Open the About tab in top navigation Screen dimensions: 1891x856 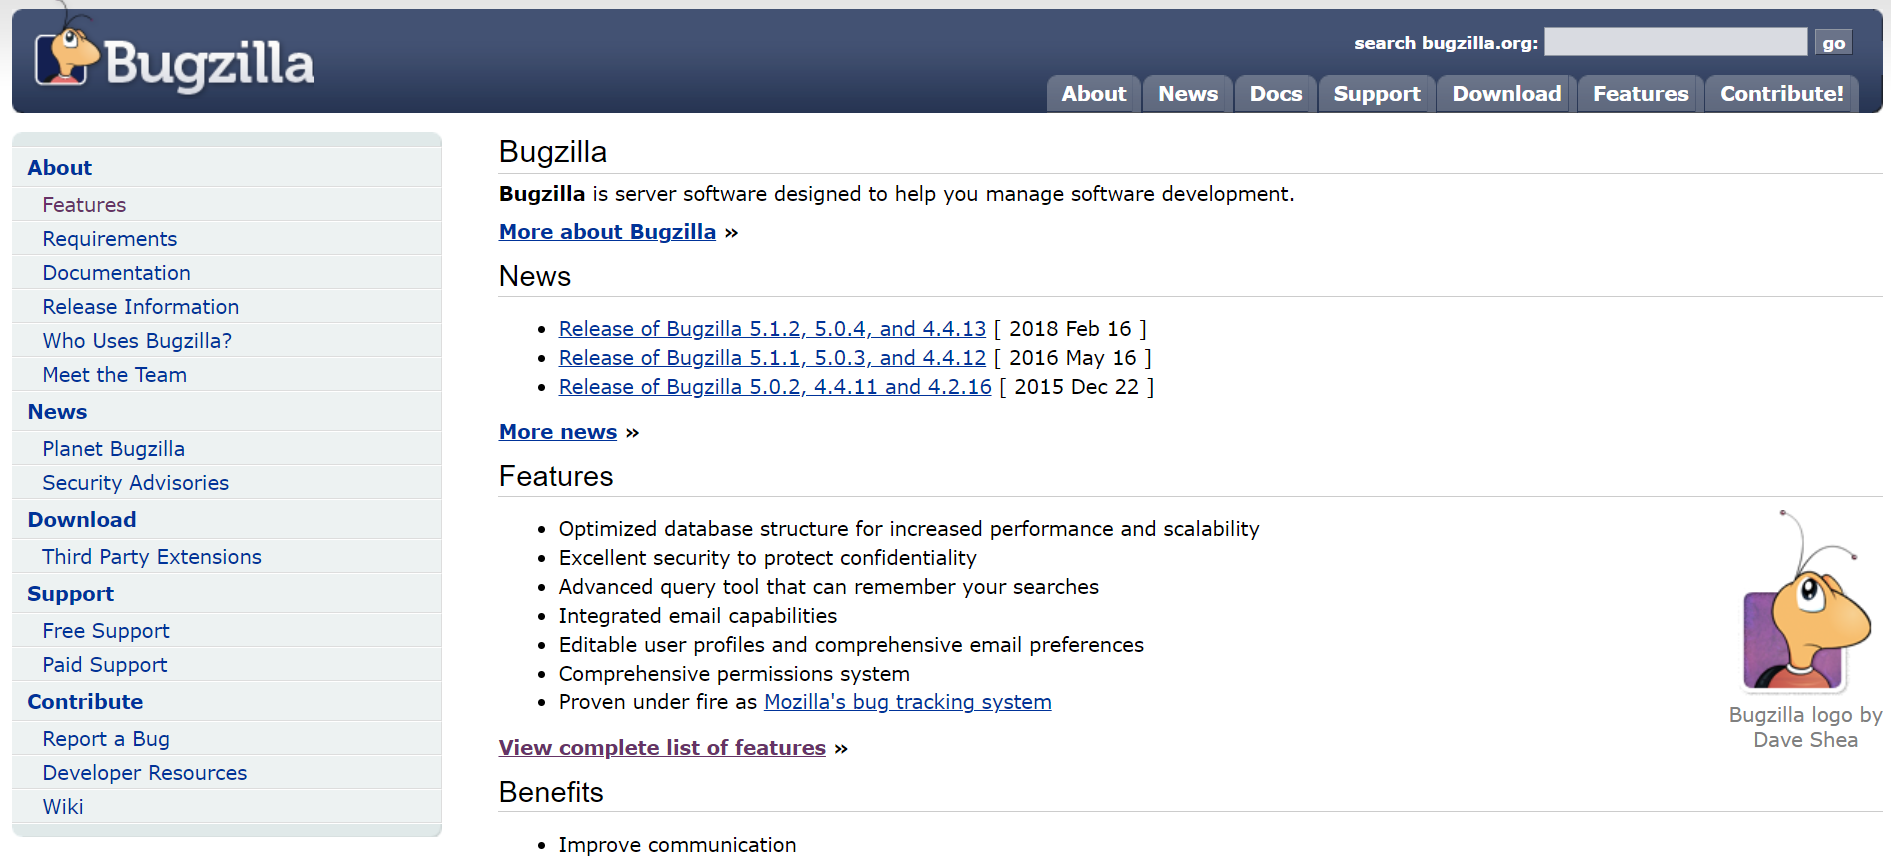coord(1093,94)
